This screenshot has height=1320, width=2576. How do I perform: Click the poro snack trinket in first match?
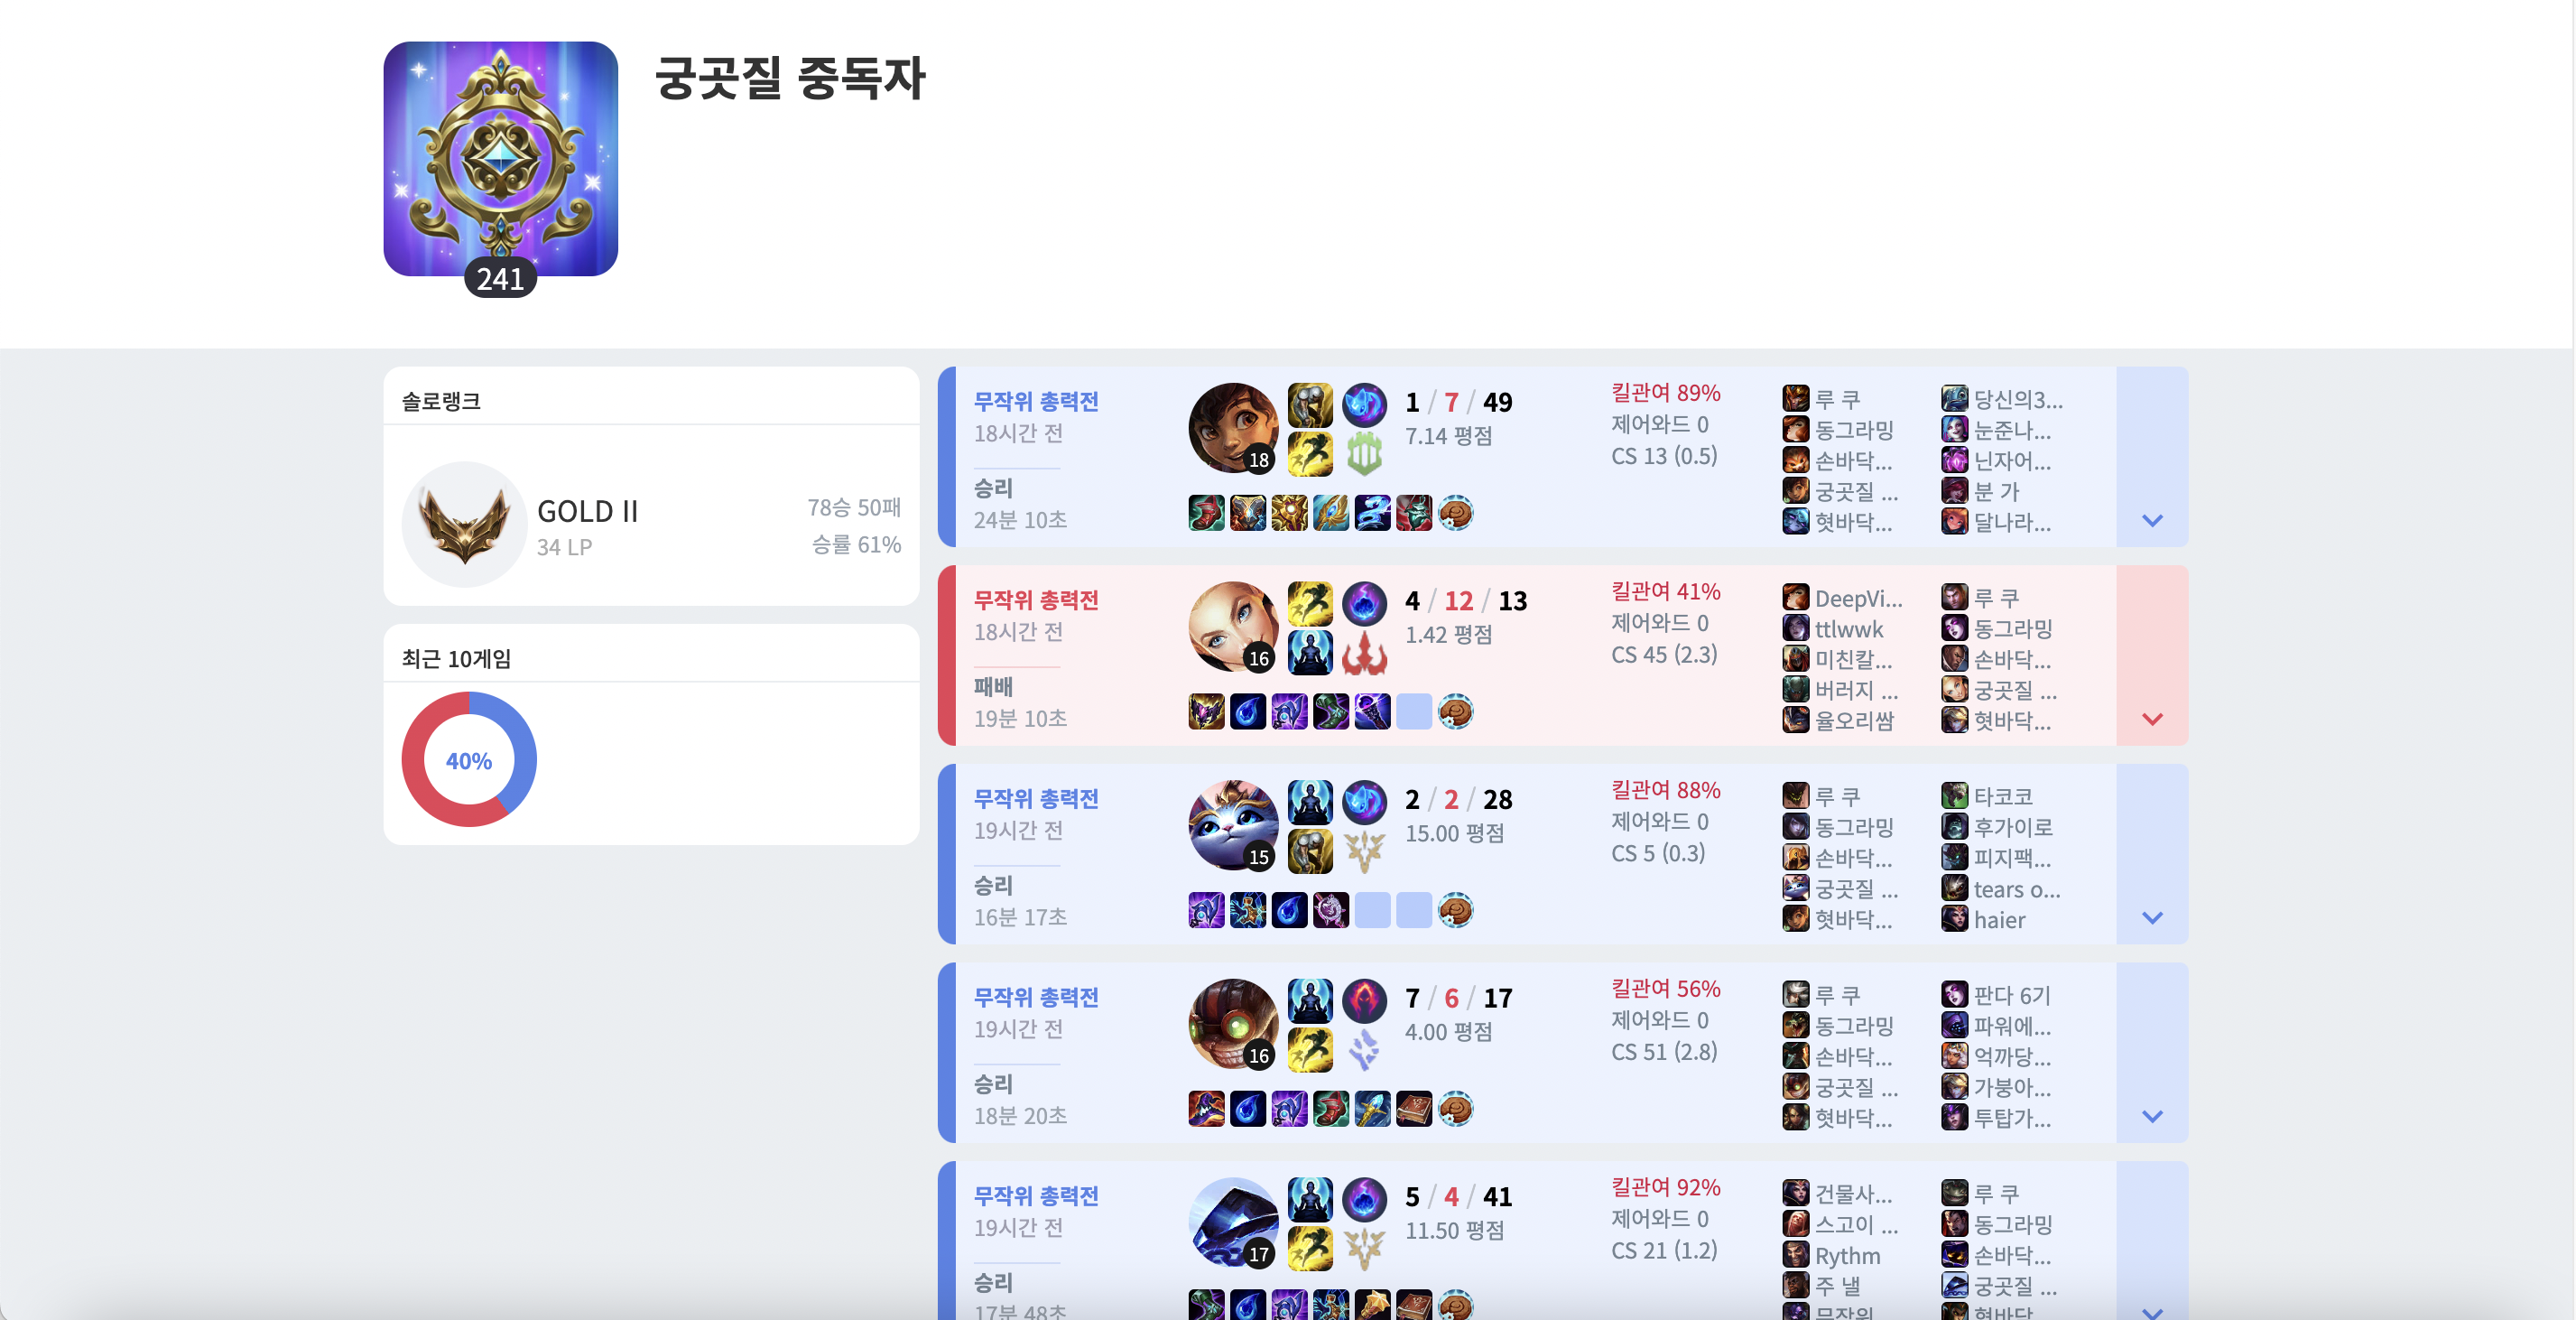1455,513
